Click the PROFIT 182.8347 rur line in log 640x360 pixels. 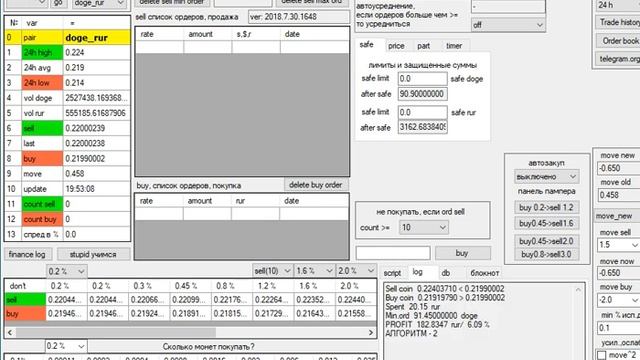[437, 324]
